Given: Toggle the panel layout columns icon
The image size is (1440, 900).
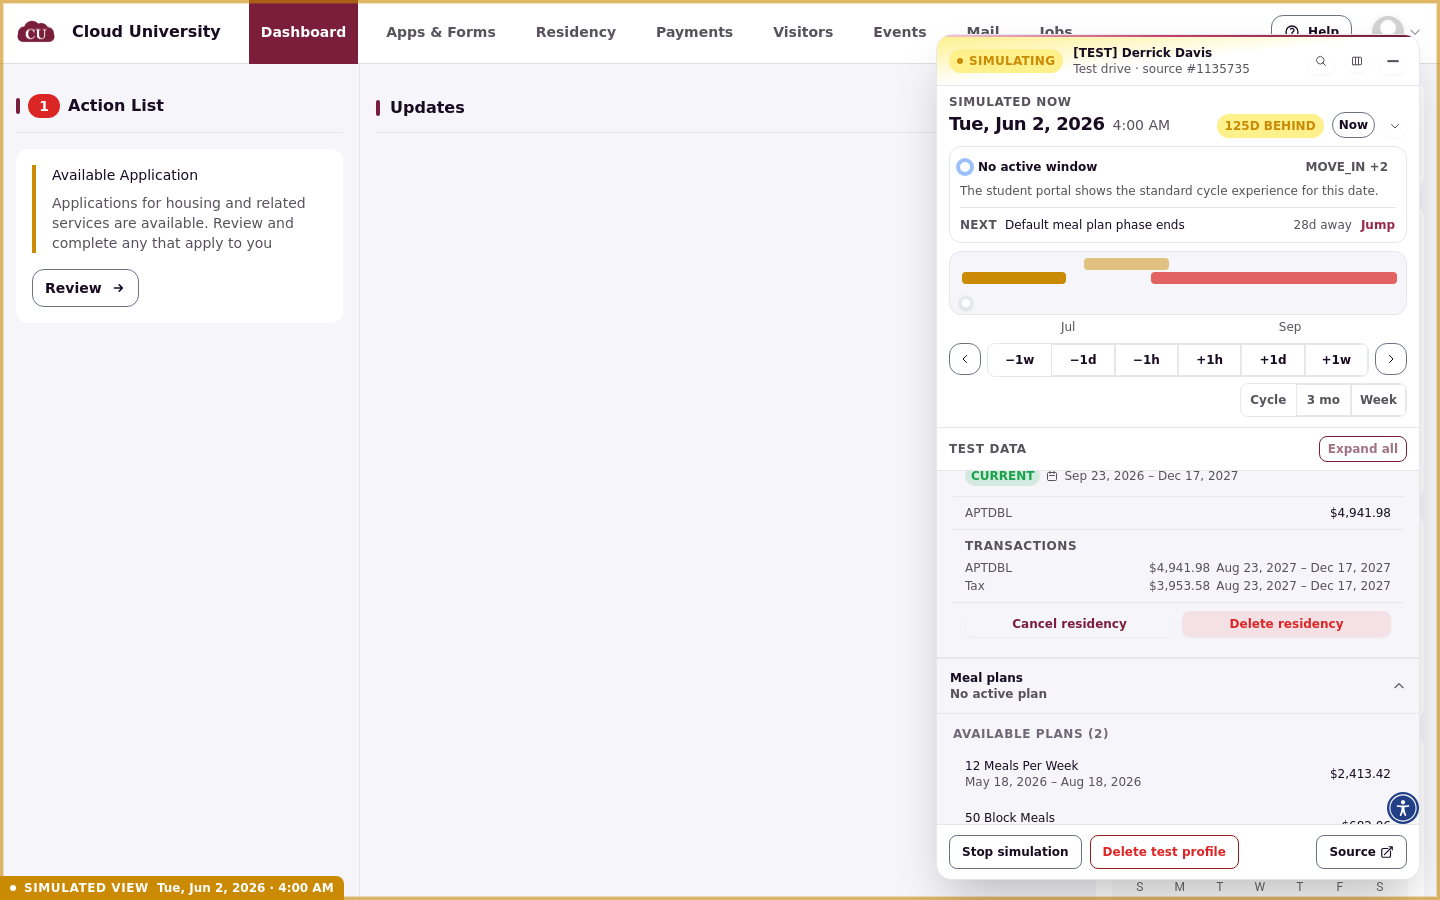Looking at the screenshot, I should pyautogui.click(x=1357, y=61).
